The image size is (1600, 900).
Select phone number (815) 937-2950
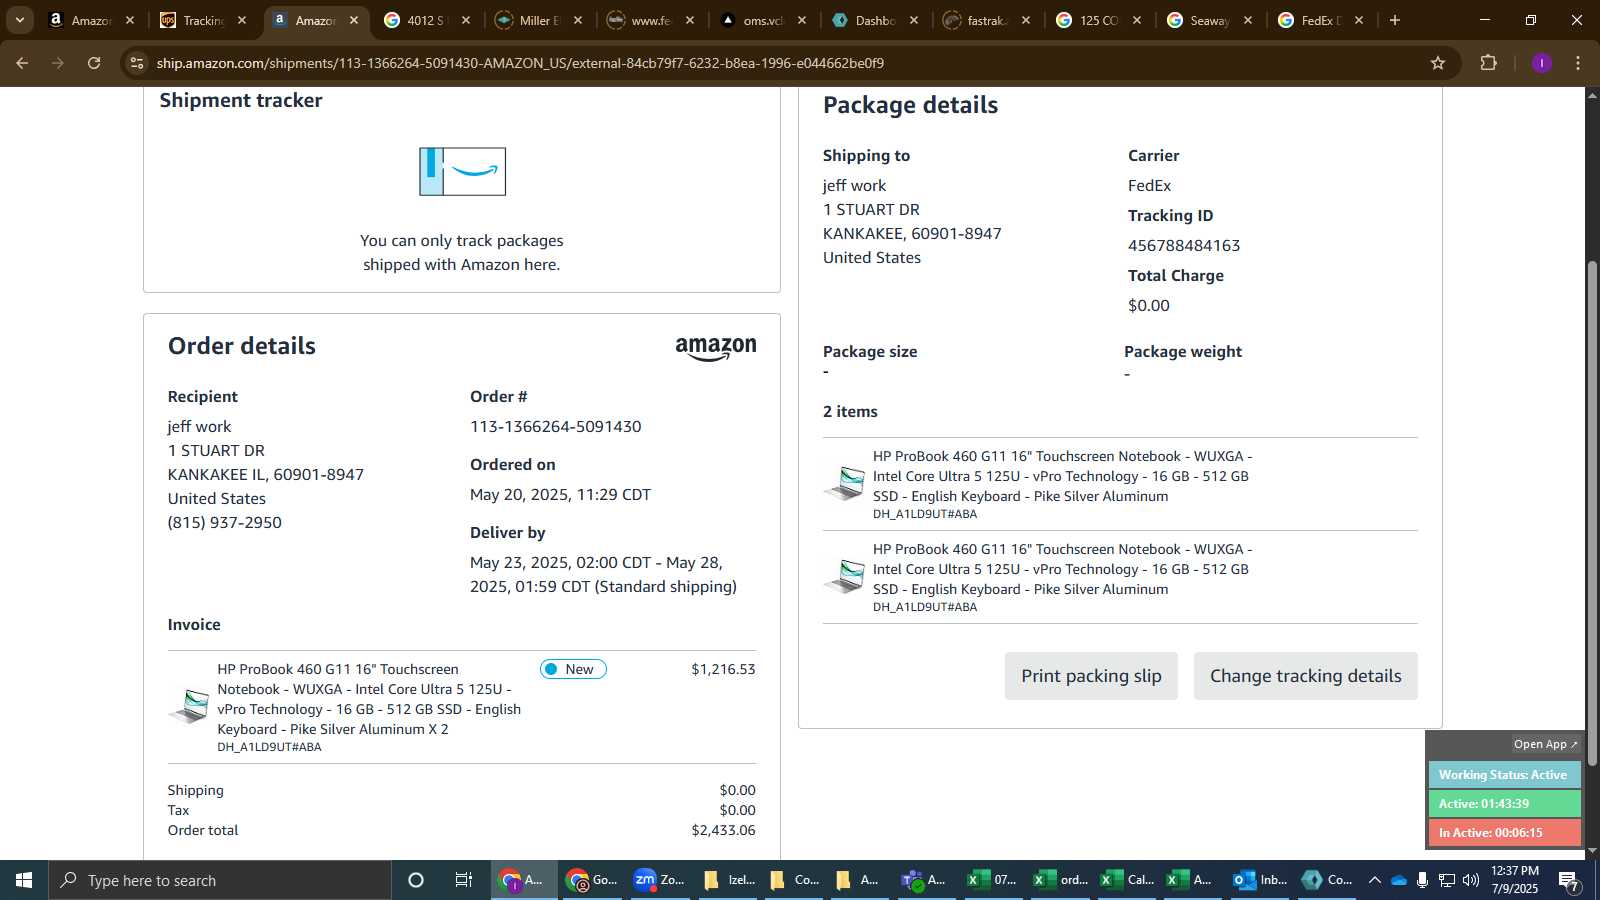(225, 522)
